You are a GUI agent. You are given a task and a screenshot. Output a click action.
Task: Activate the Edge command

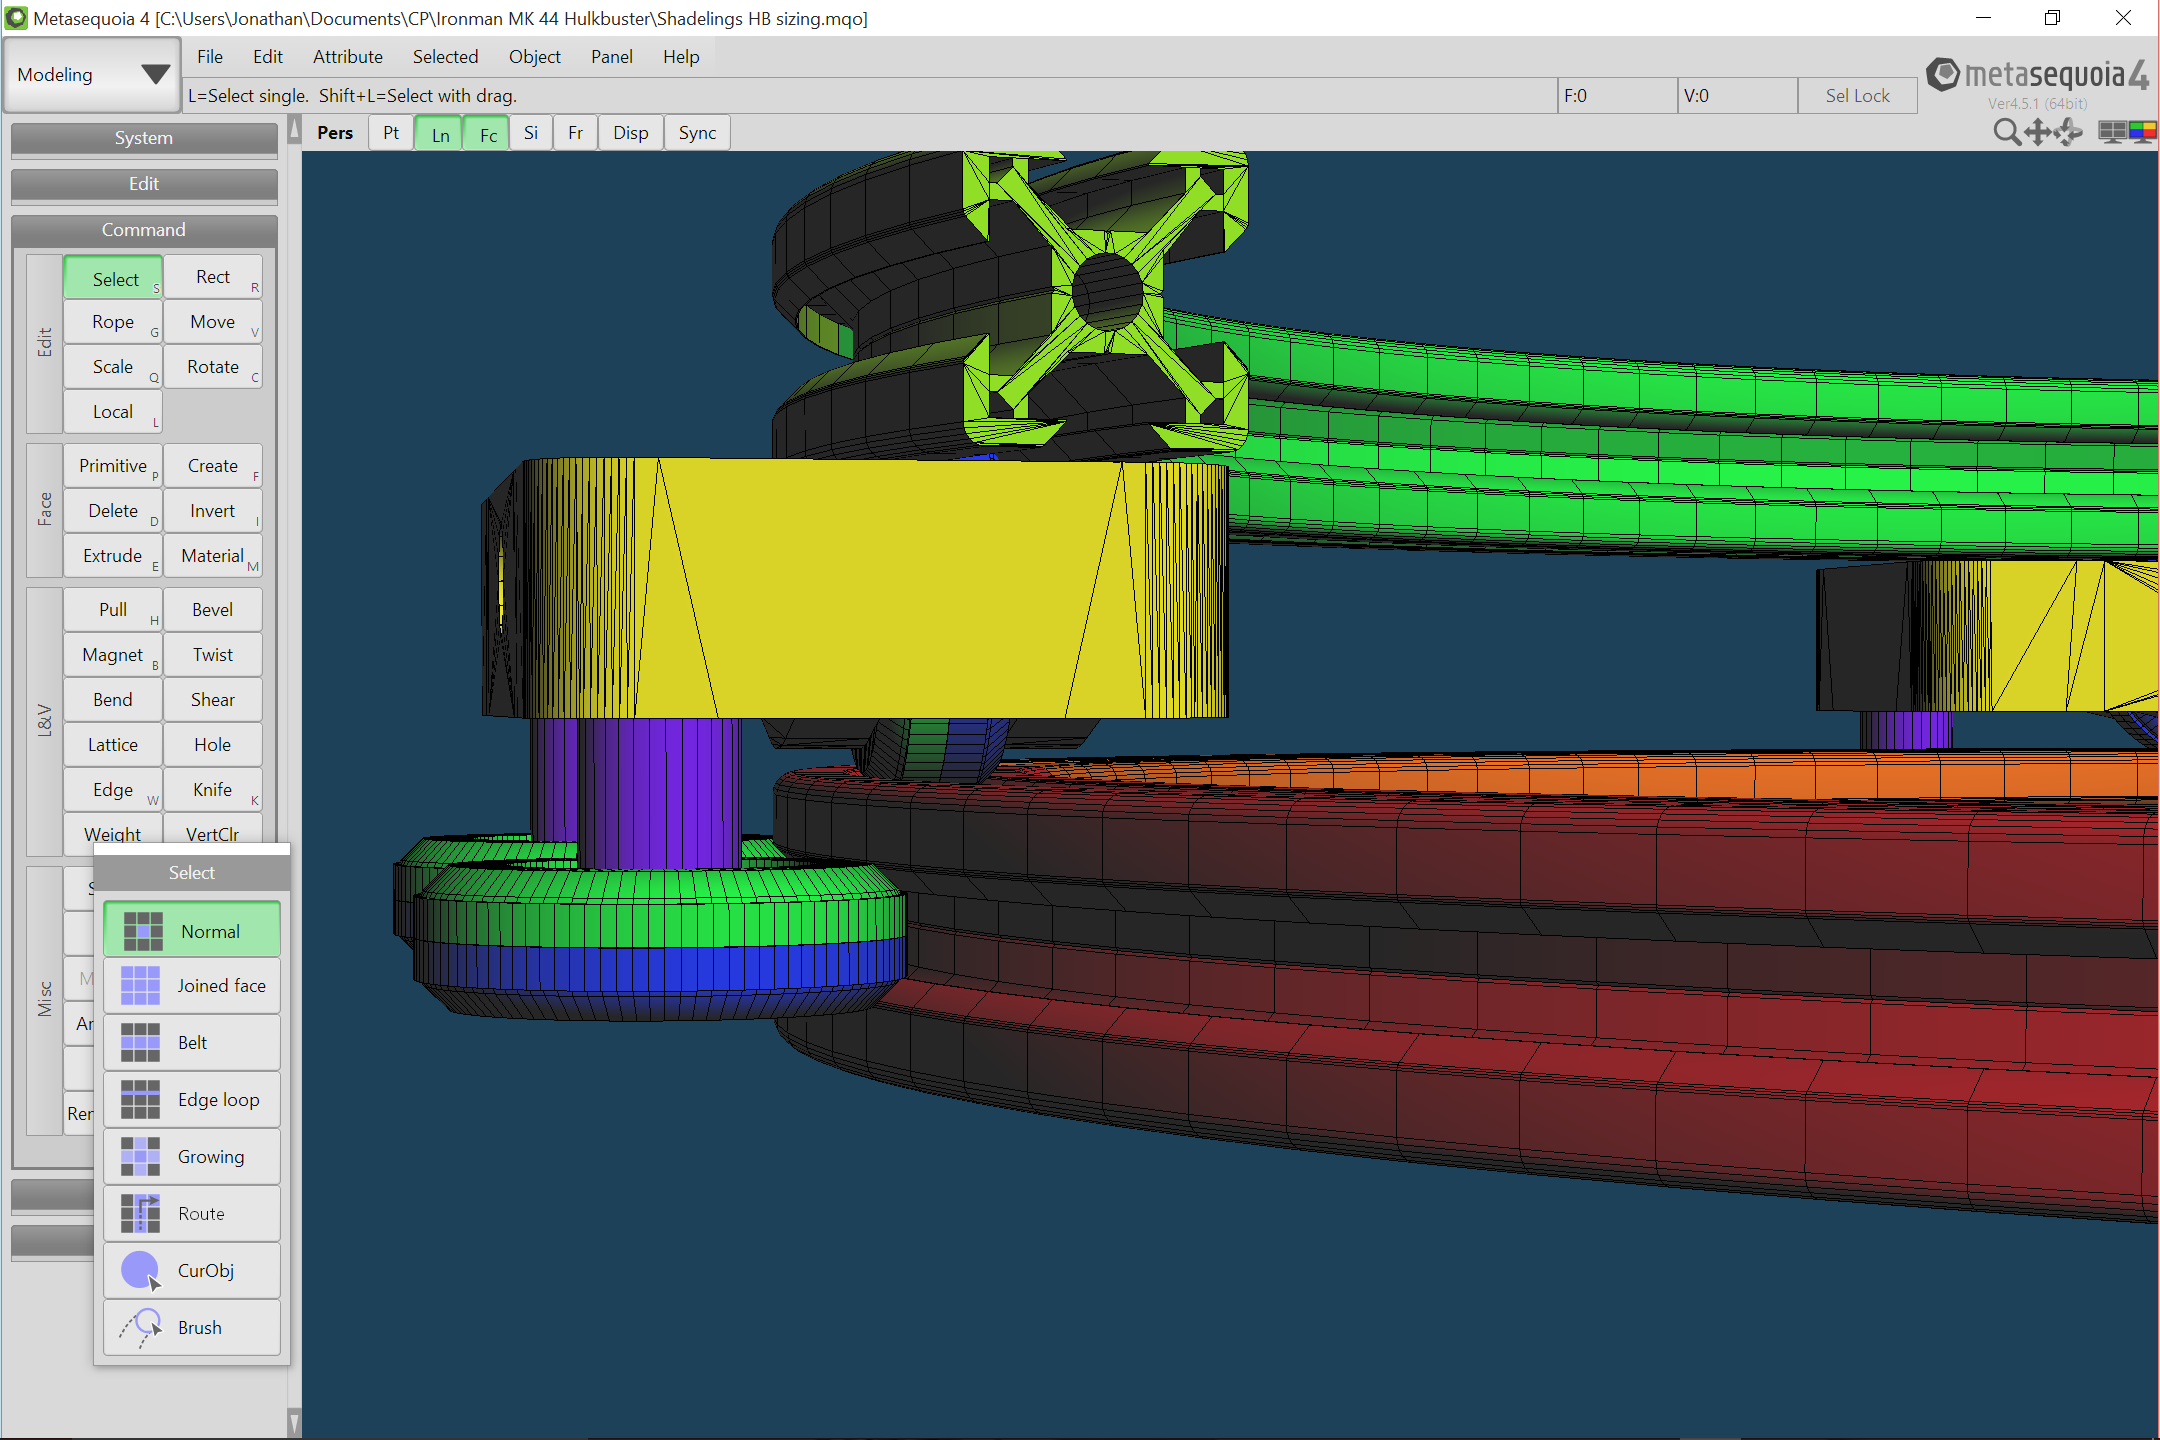[113, 790]
